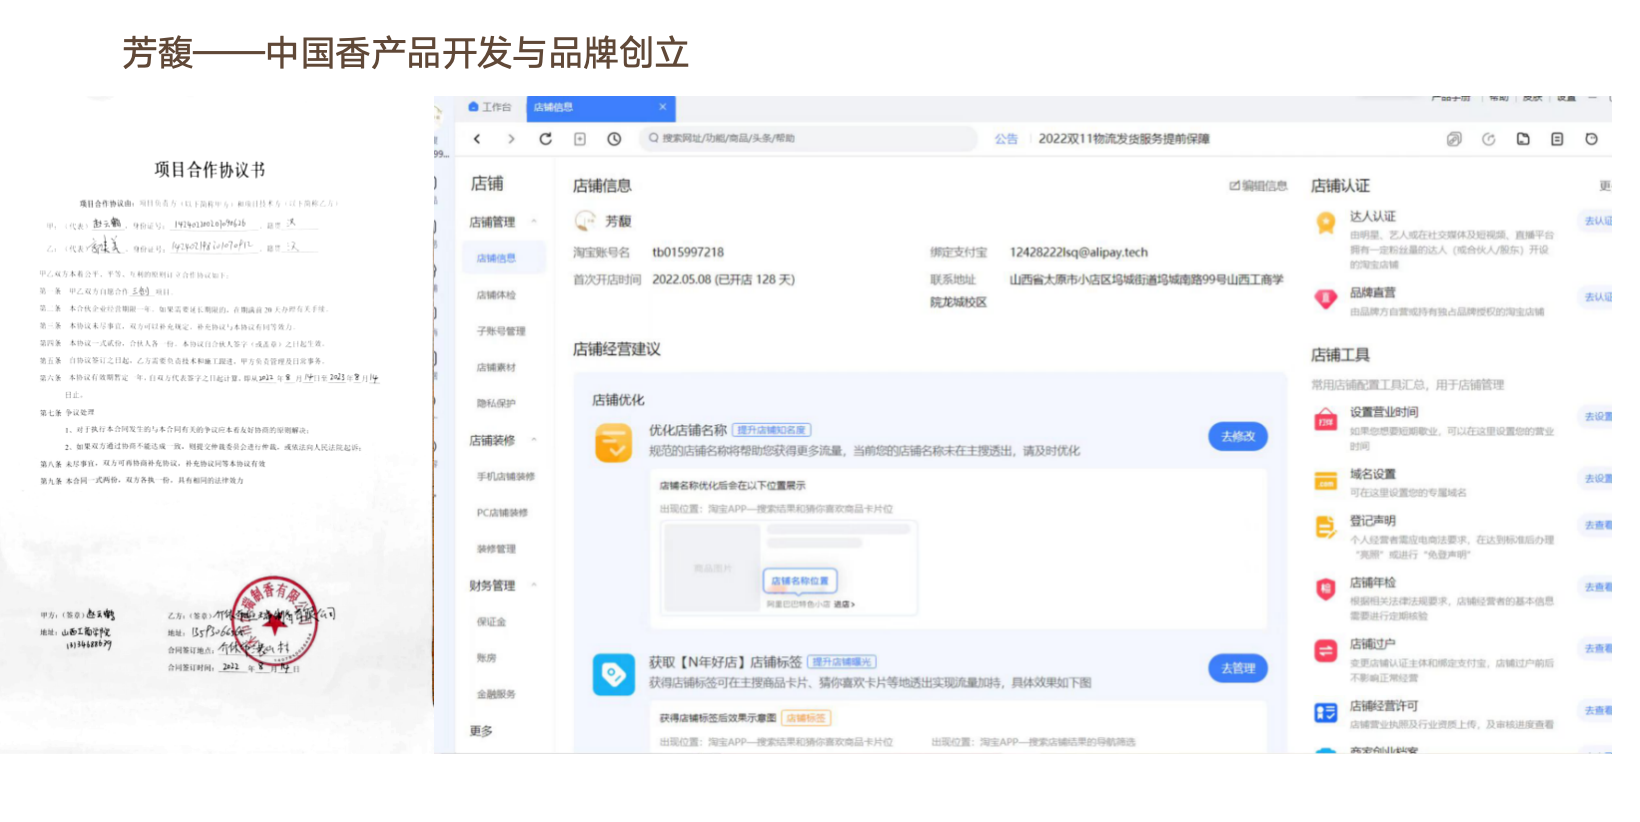Click the circular arrow icon in top-right toolbar
Screen dimensions: 1640x822
(x=1488, y=139)
